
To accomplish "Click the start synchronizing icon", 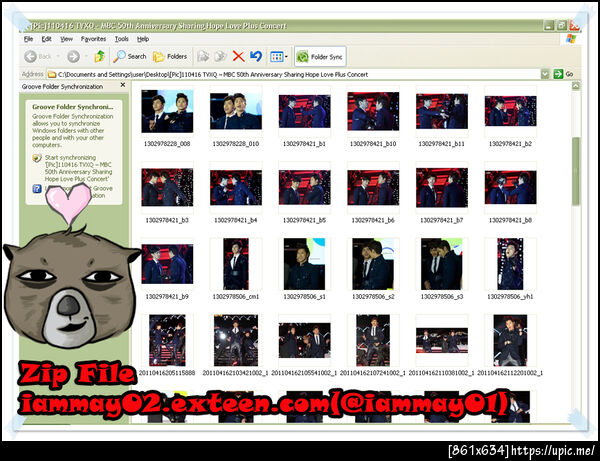I will [37, 158].
